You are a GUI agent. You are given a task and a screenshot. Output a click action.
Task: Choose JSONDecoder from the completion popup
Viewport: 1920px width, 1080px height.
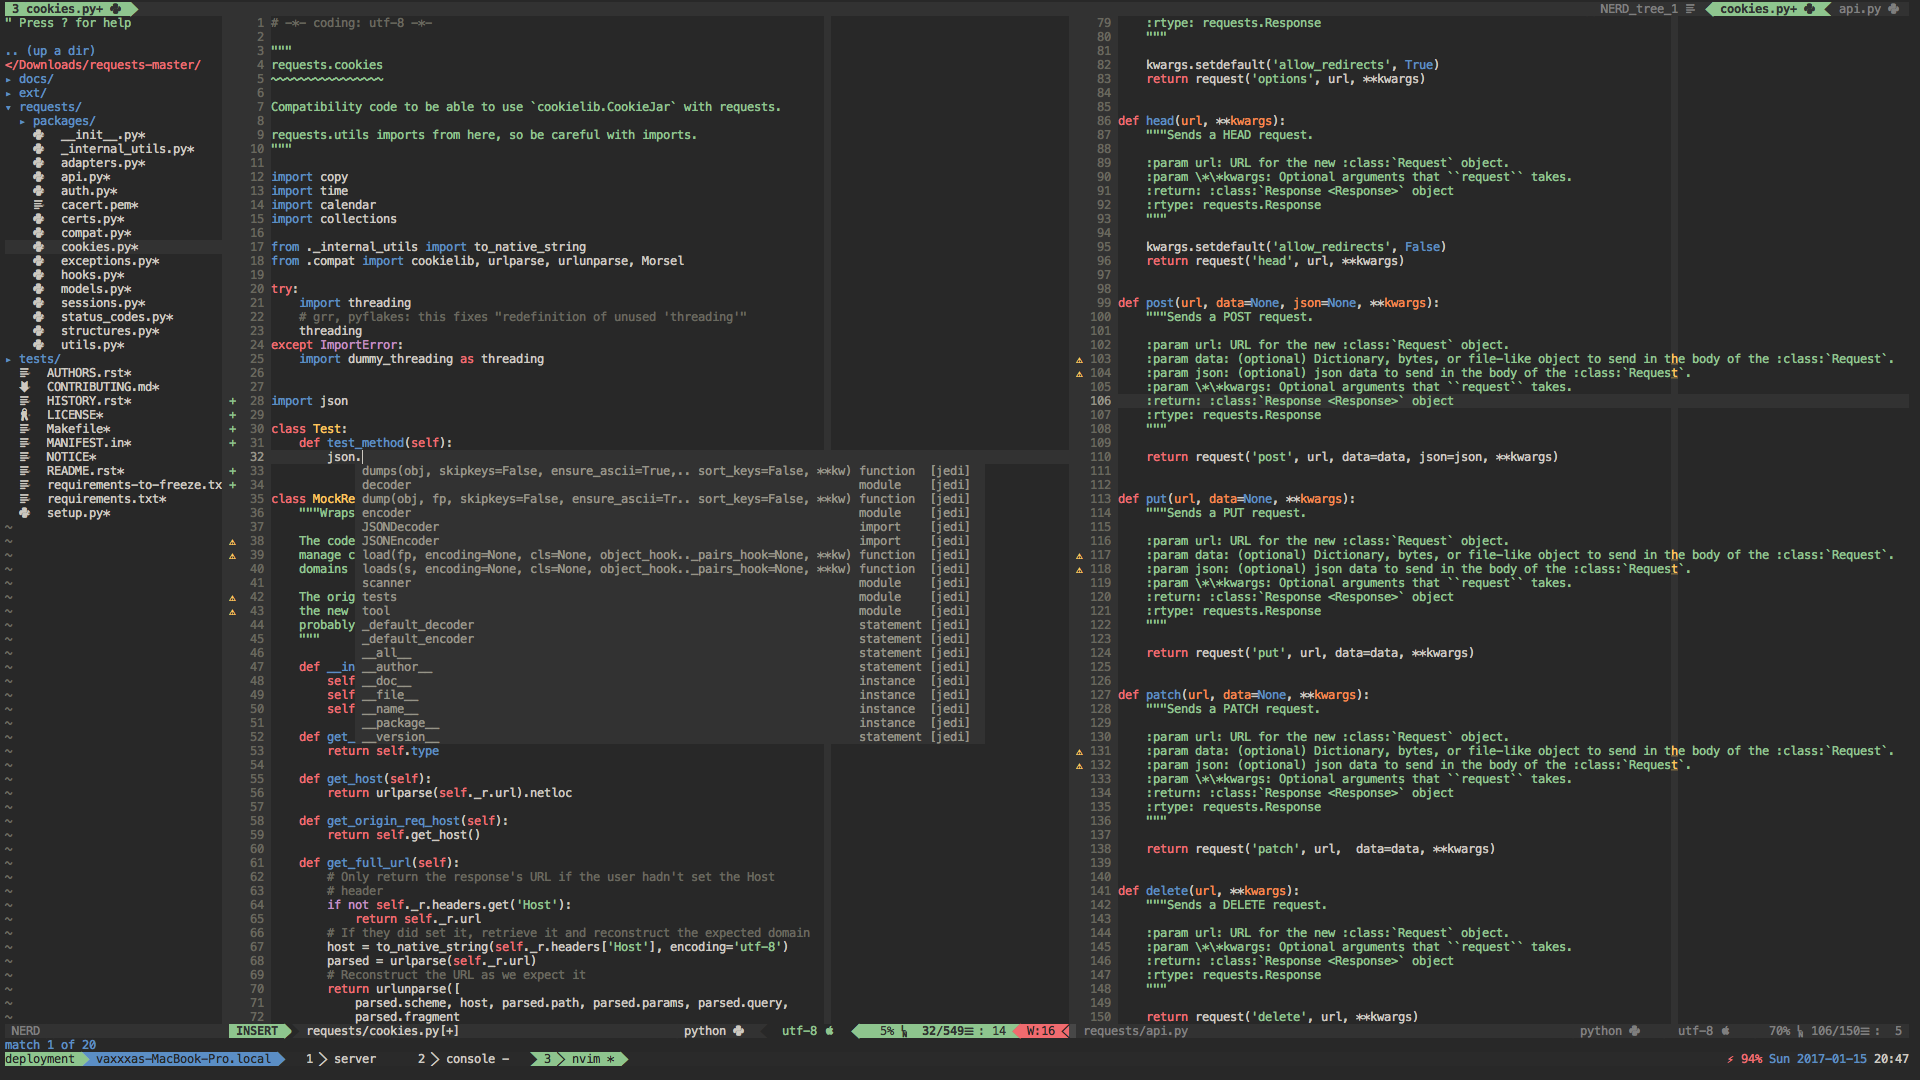click(400, 527)
